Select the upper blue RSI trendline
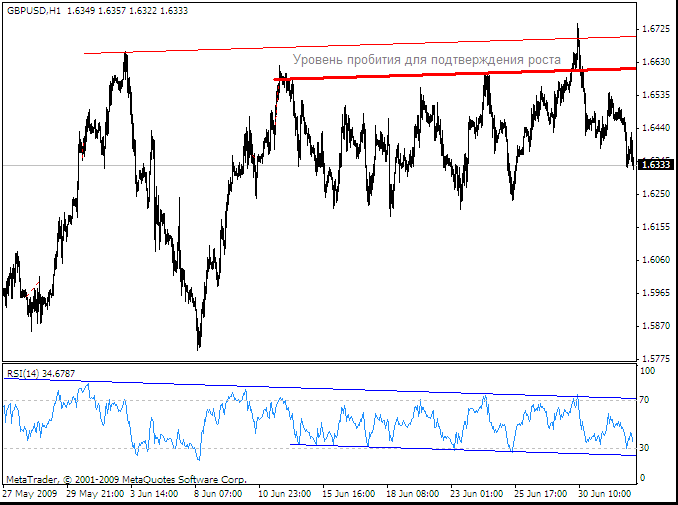This screenshot has height=505, width=678. (x=320, y=388)
